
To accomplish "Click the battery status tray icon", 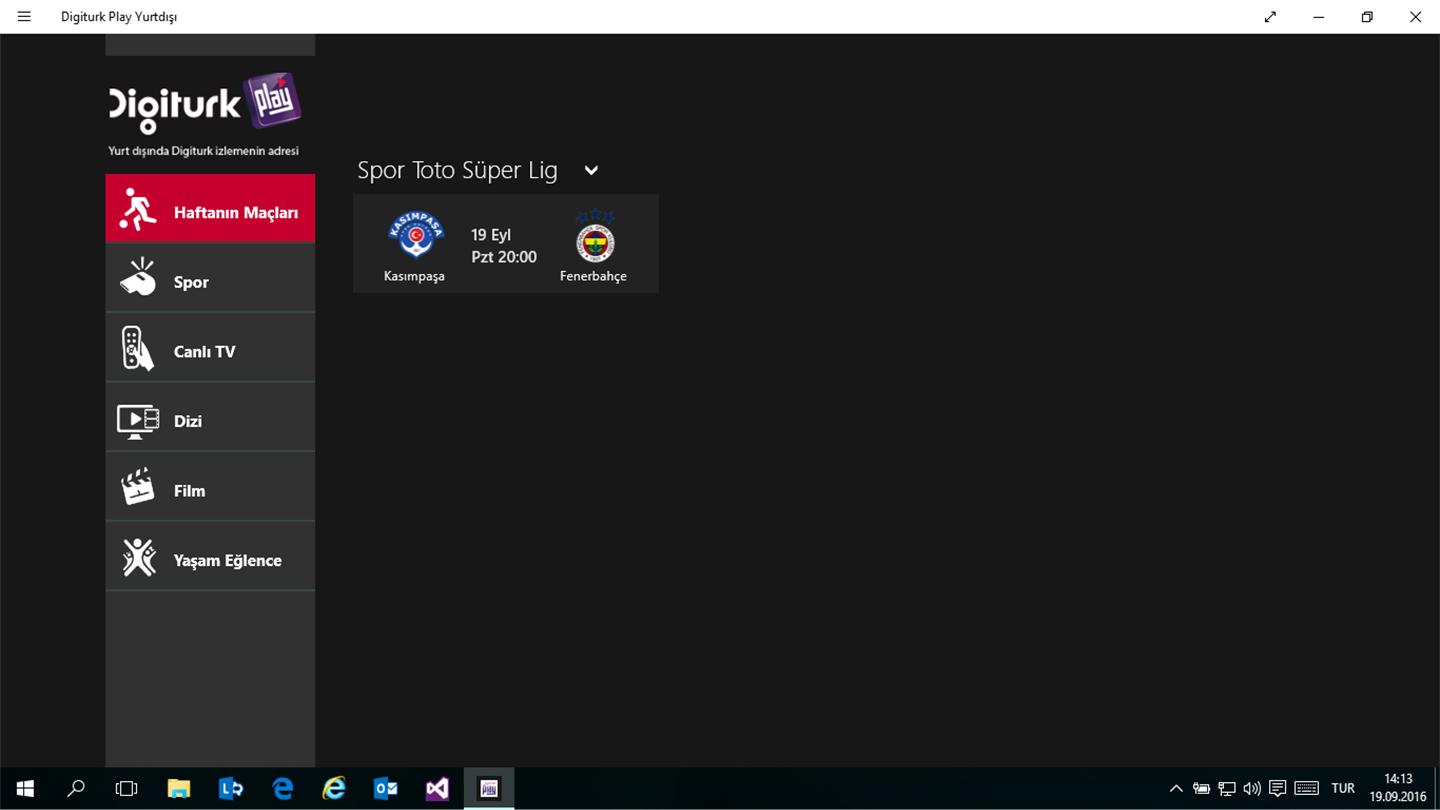I will [1201, 789].
